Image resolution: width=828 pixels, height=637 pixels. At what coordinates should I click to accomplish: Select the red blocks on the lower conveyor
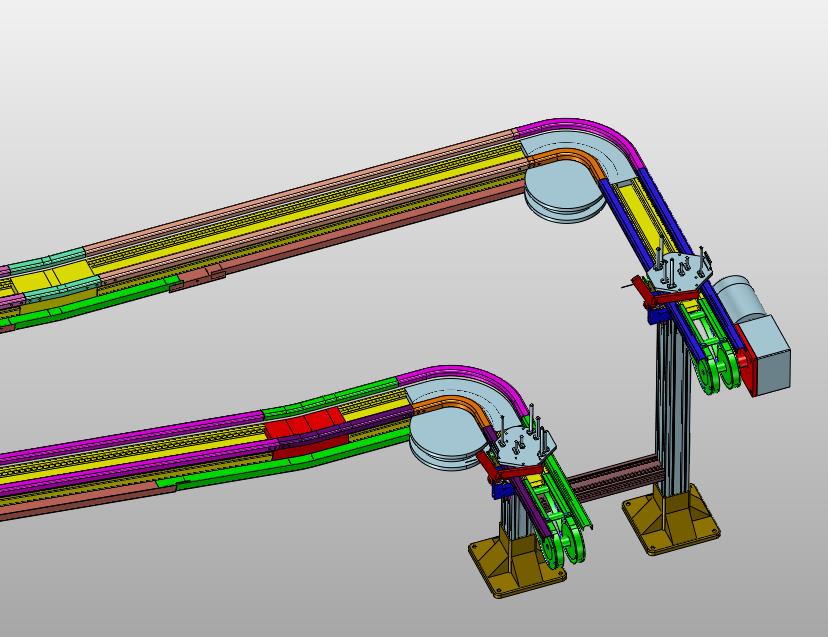305,423
